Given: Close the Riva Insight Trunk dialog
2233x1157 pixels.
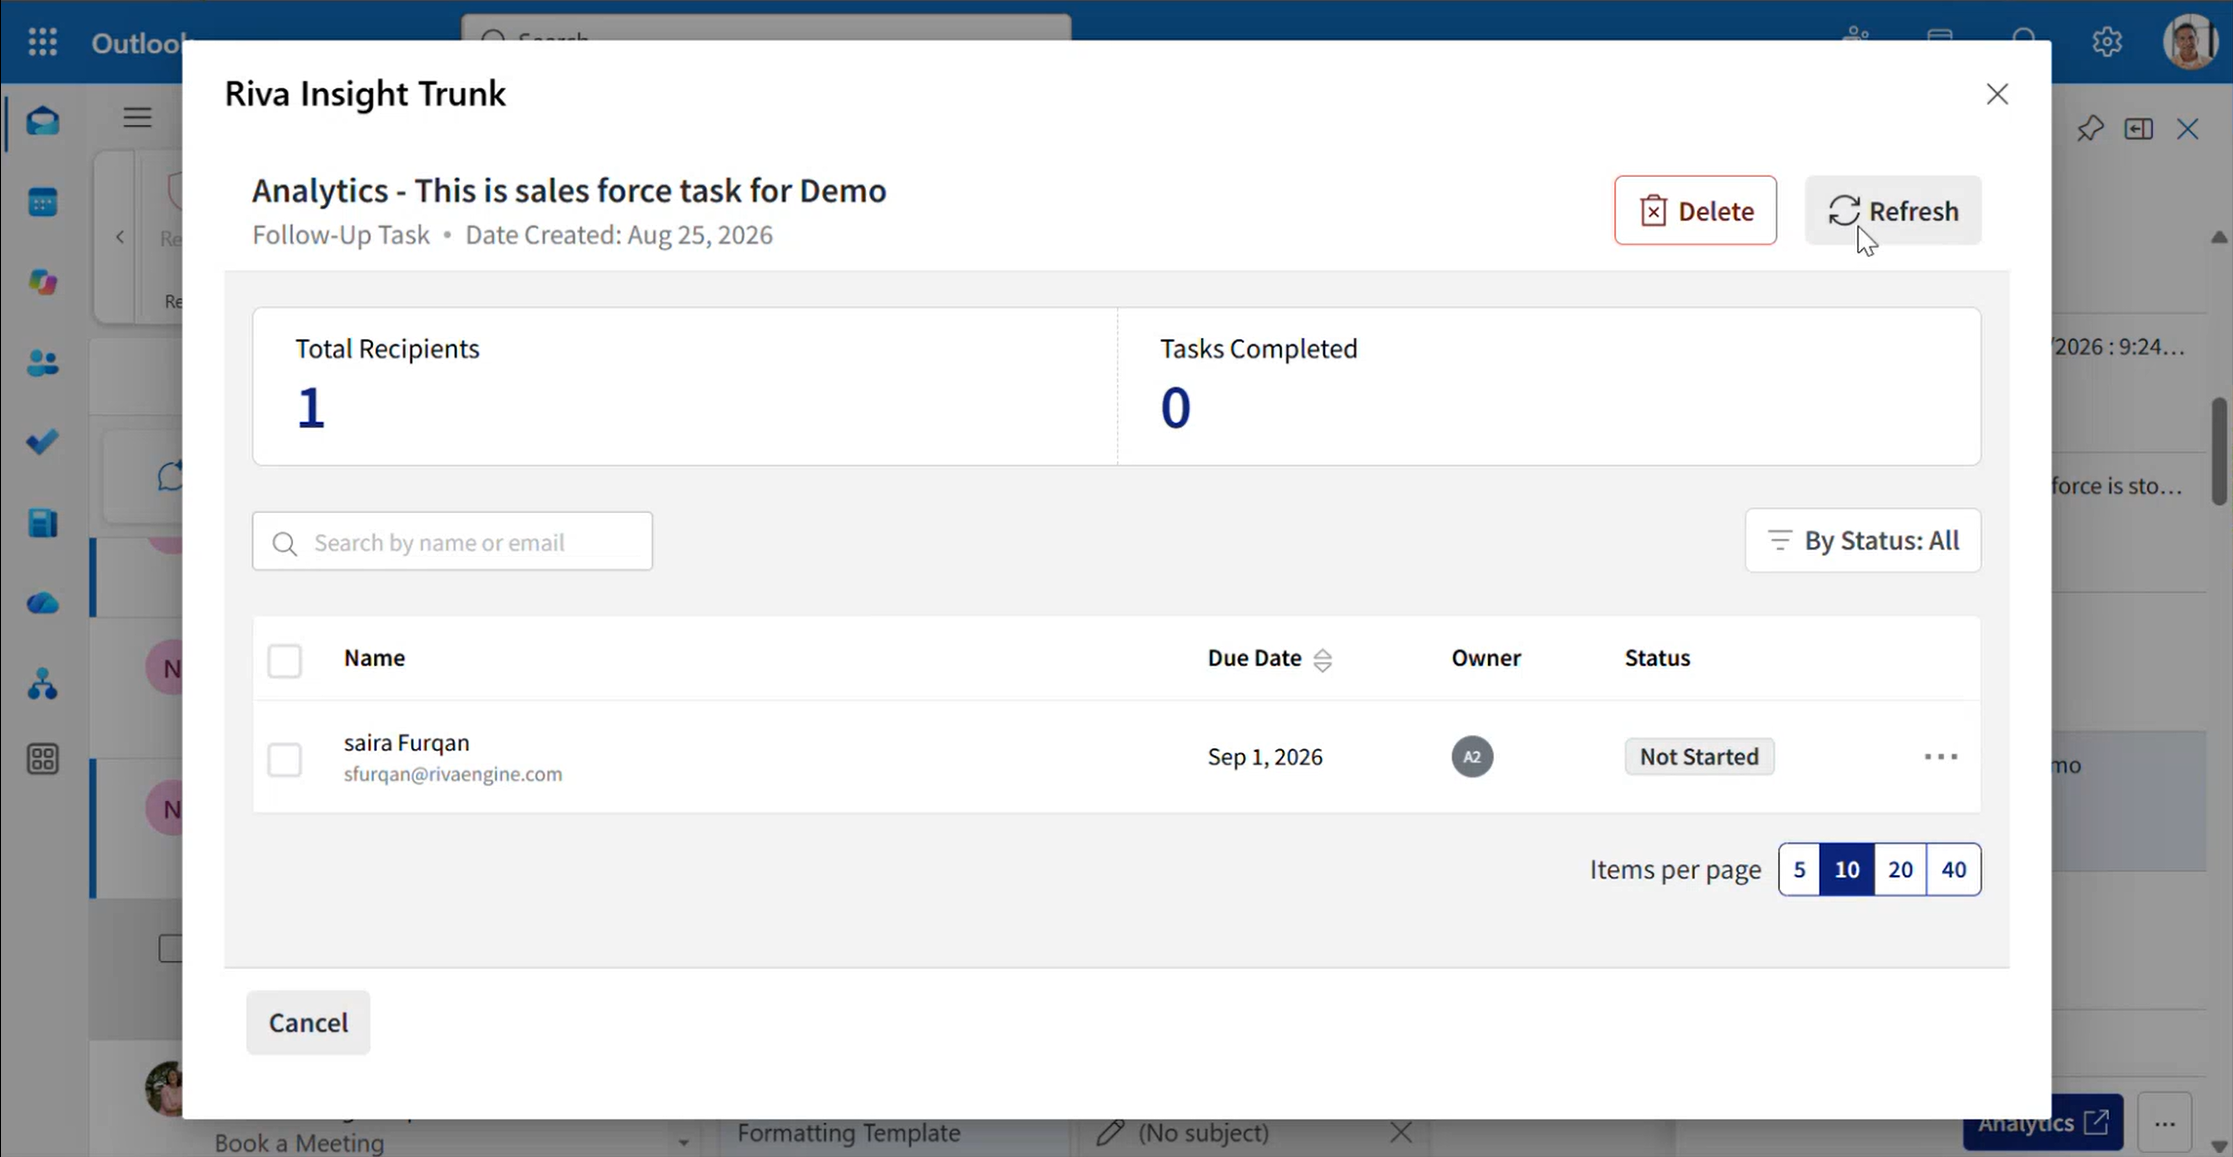Looking at the screenshot, I should [1997, 94].
